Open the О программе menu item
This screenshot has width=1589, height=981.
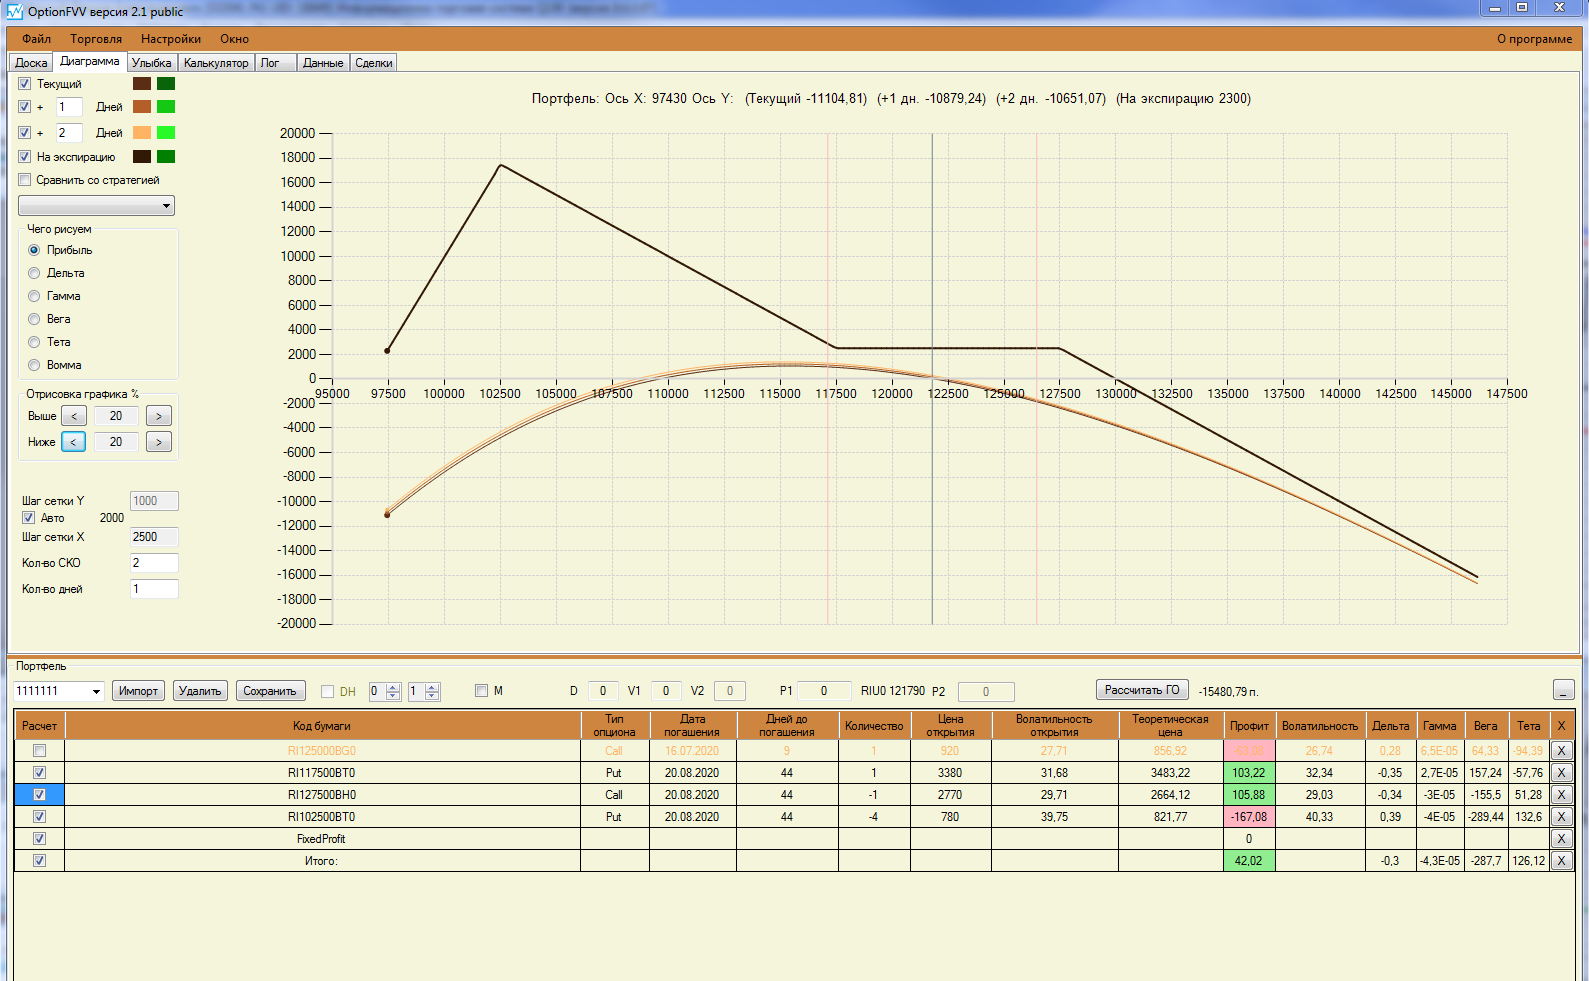(x=1534, y=39)
